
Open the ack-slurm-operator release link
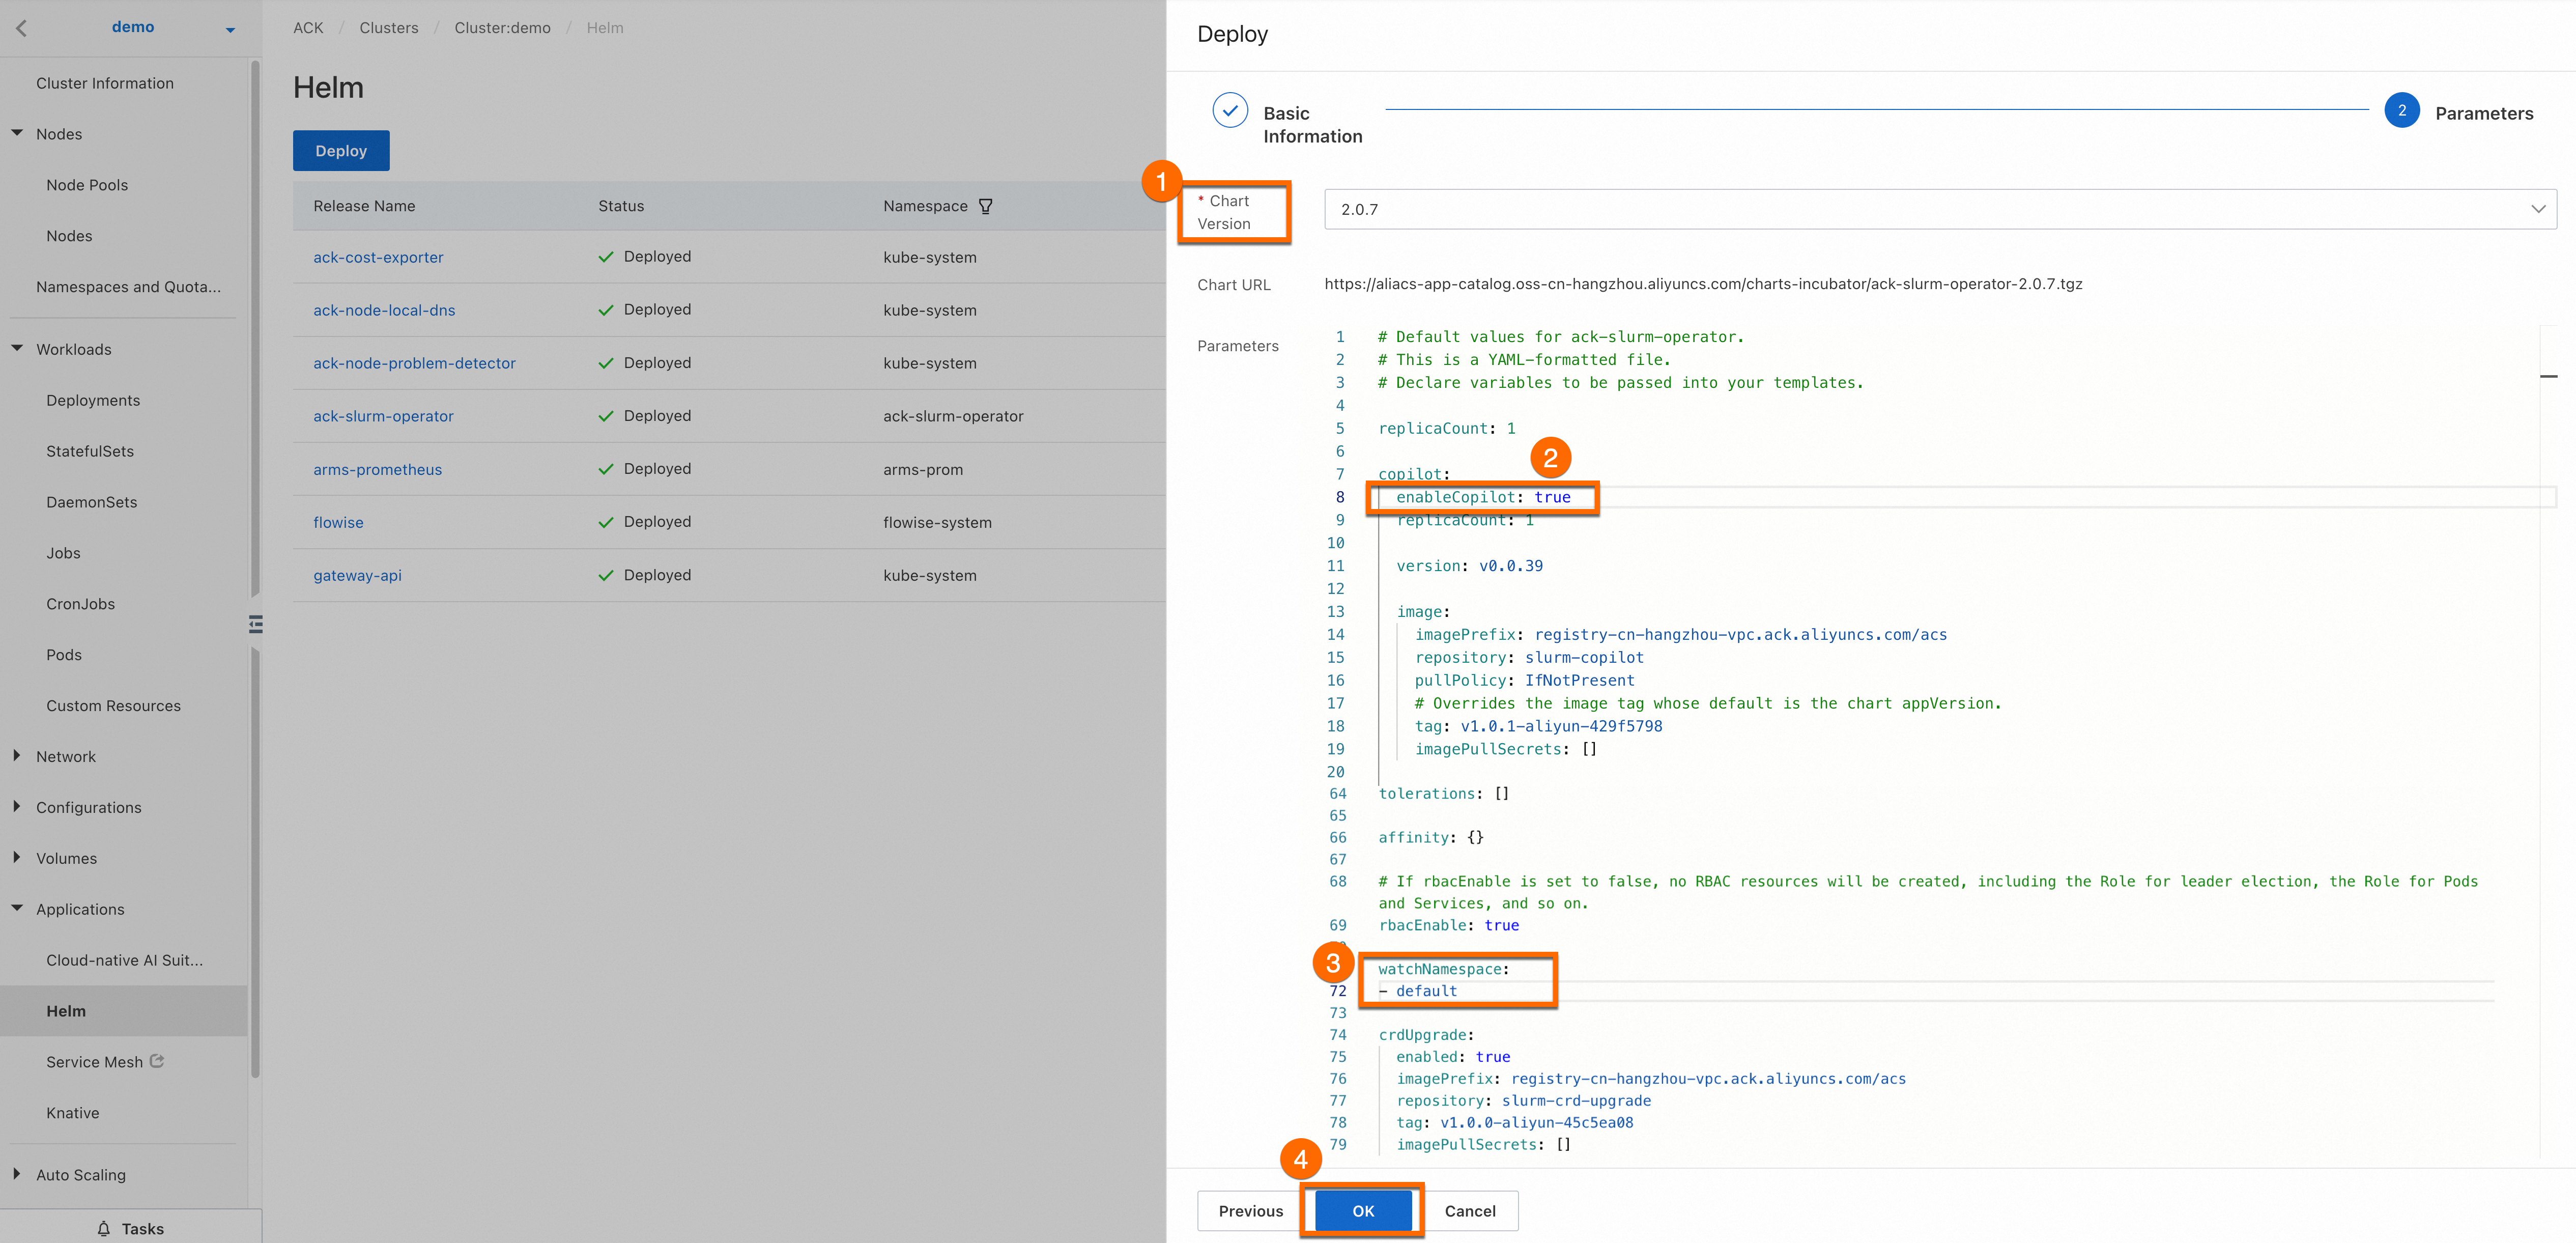coord(383,416)
